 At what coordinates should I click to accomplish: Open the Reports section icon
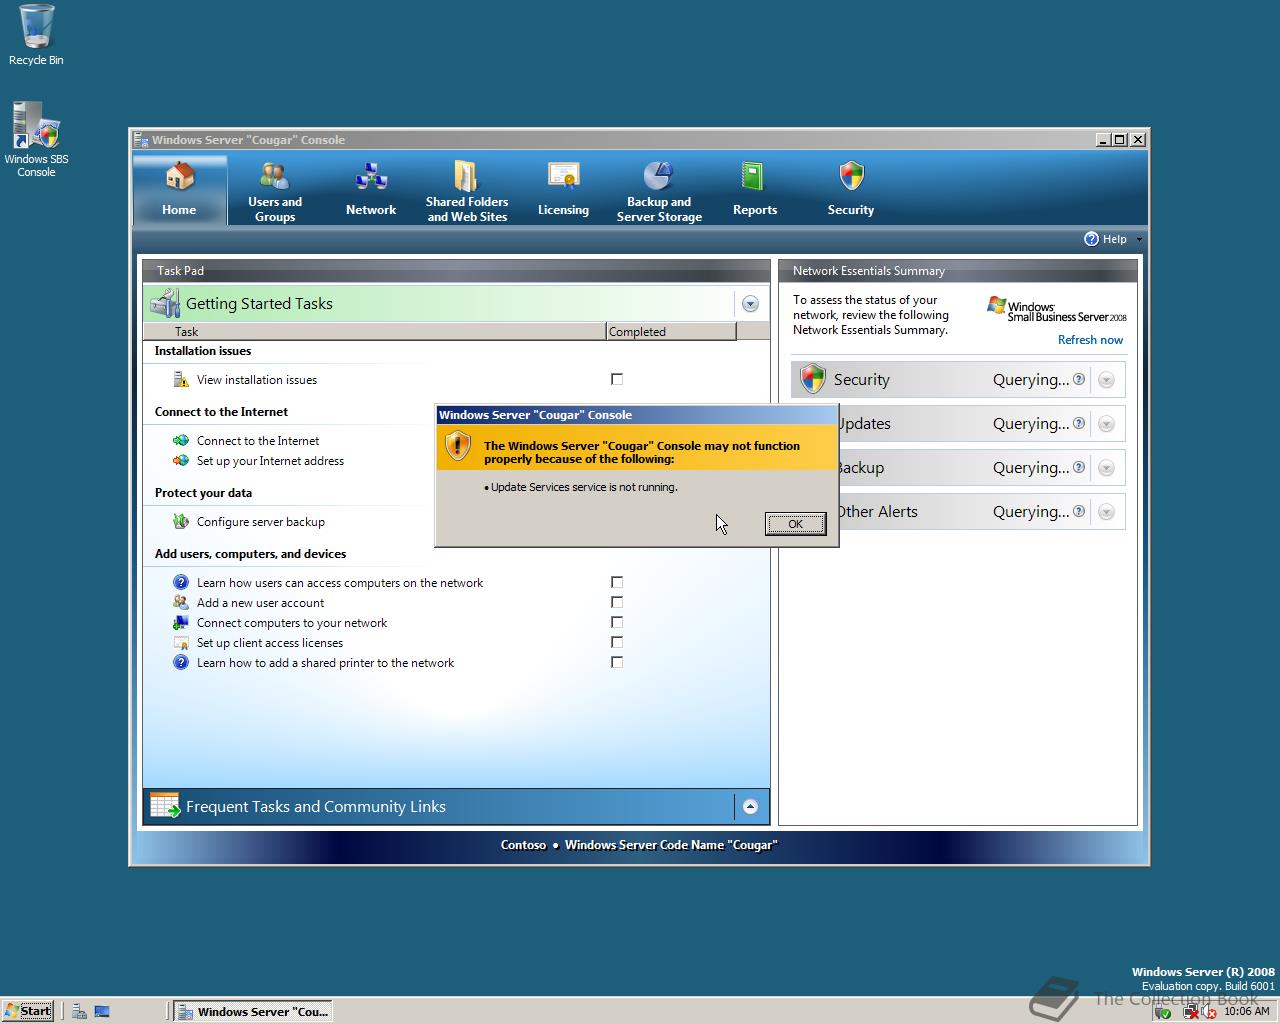click(x=753, y=177)
